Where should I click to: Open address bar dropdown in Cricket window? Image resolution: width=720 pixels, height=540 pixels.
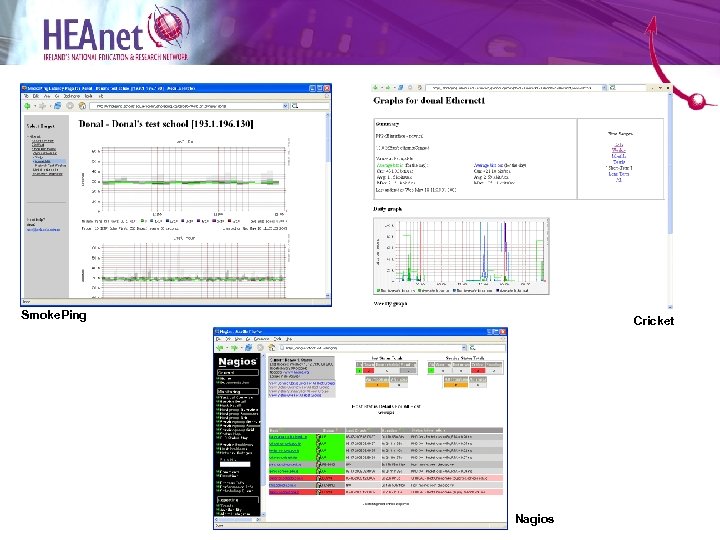pos(604,87)
